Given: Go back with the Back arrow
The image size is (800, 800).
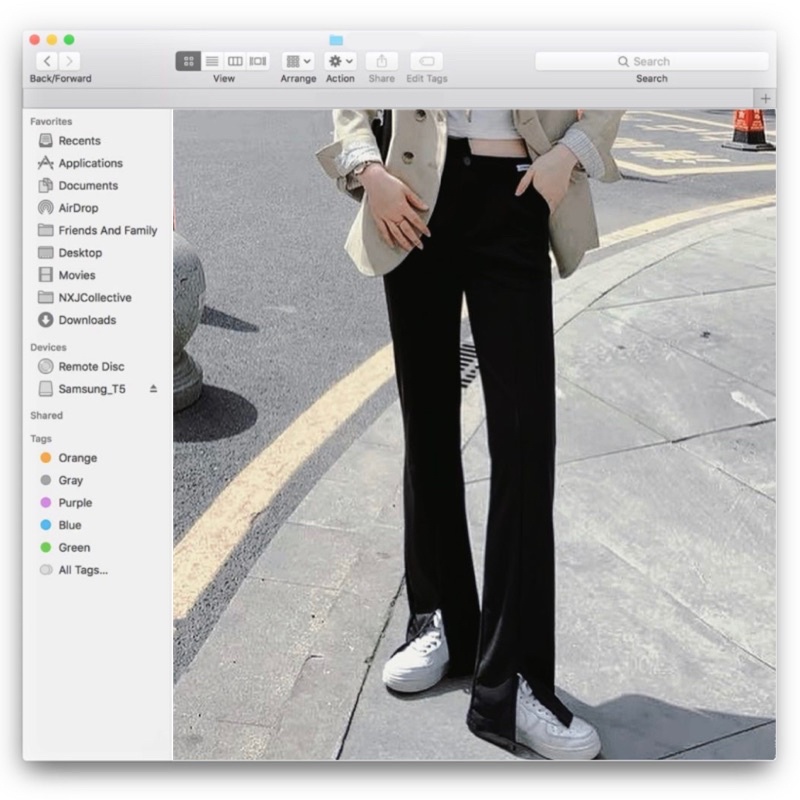Looking at the screenshot, I should 47,61.
